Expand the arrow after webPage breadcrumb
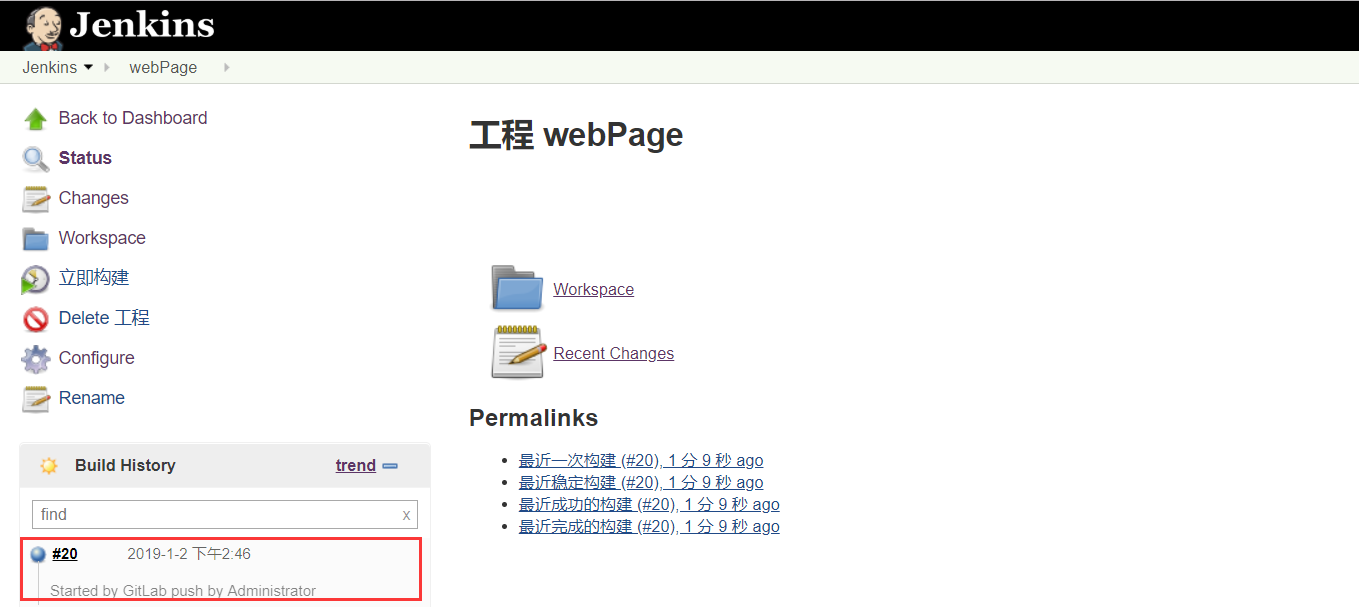 (227, 68)
